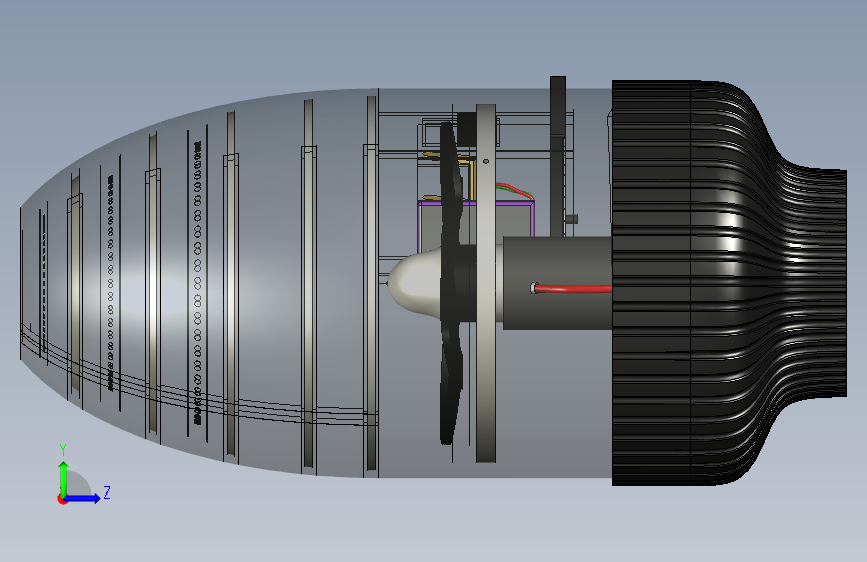Click the blue Z axis arrow of the triad
This screenshot has height=562, width=867.
pos(83,498)
